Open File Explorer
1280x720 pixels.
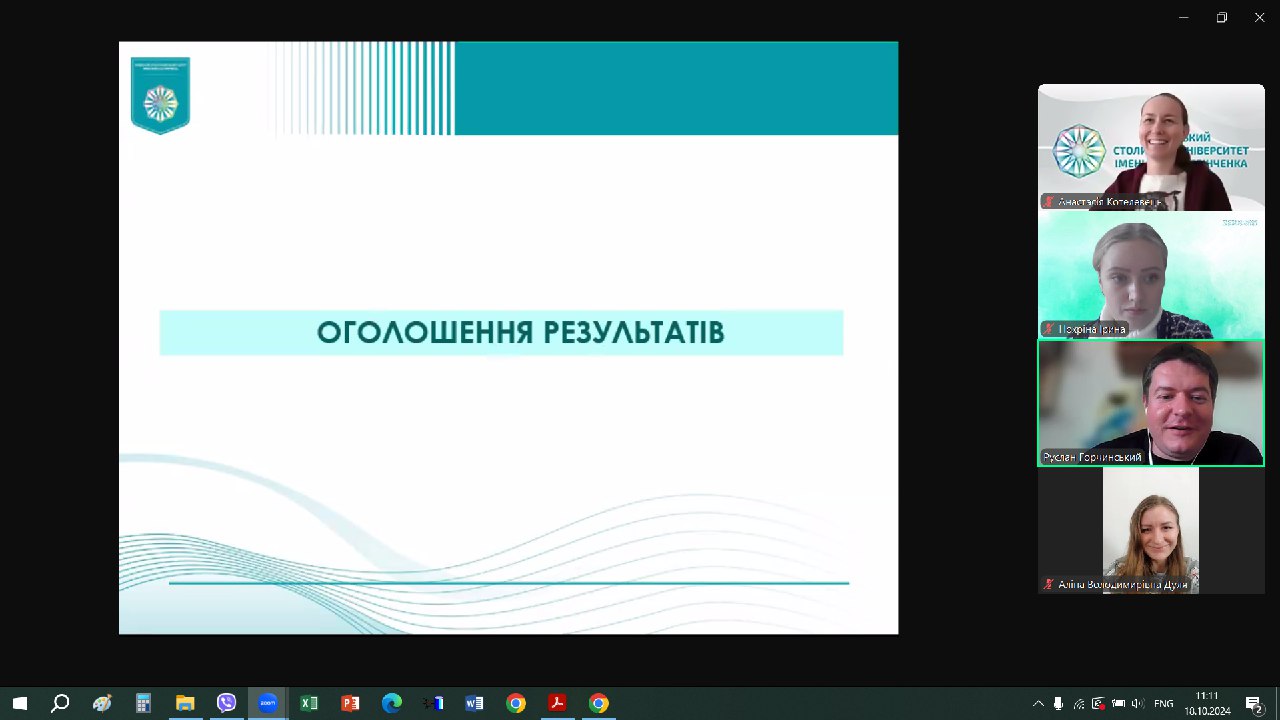185,704
